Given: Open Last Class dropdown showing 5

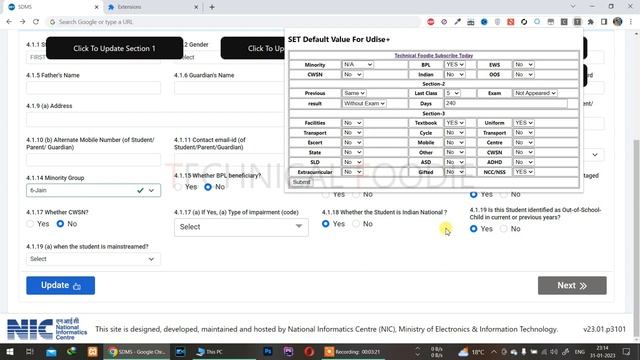Looking at the screenshot, I should coord(452,93).
